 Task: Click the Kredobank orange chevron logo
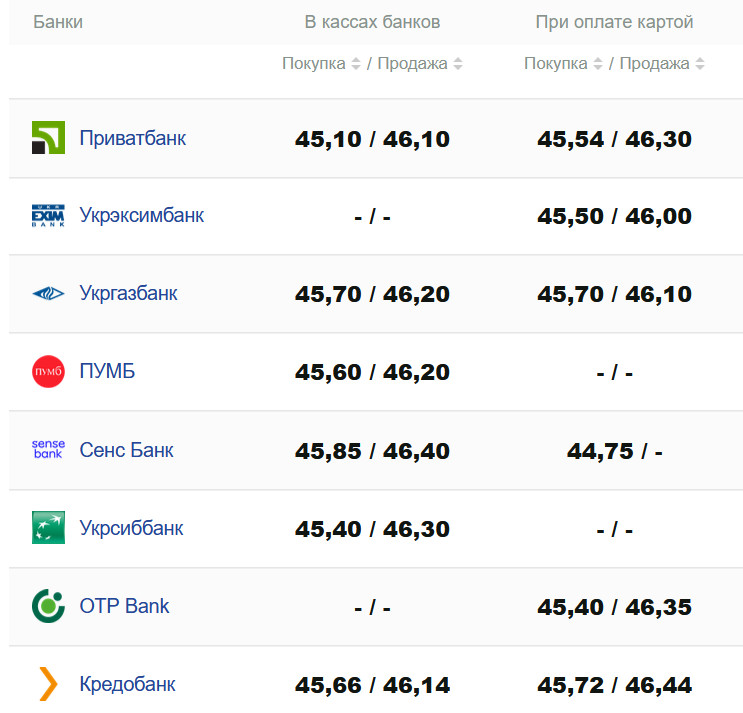[x=48, y=684]
